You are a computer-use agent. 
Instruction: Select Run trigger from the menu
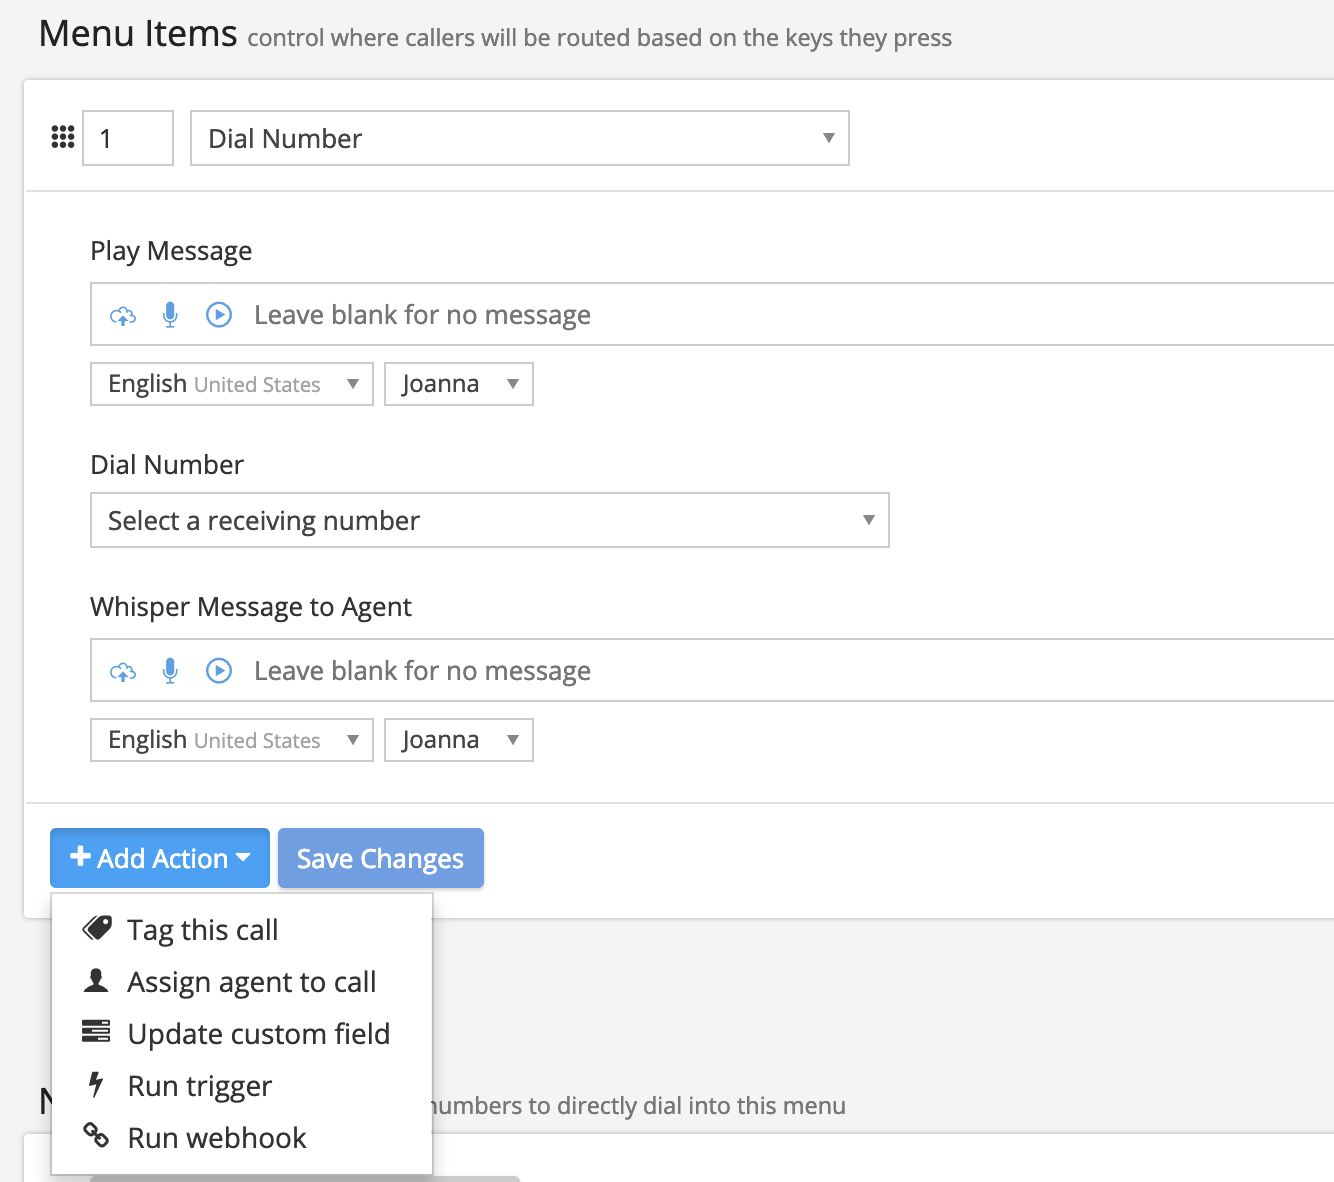pos(199,1086)
